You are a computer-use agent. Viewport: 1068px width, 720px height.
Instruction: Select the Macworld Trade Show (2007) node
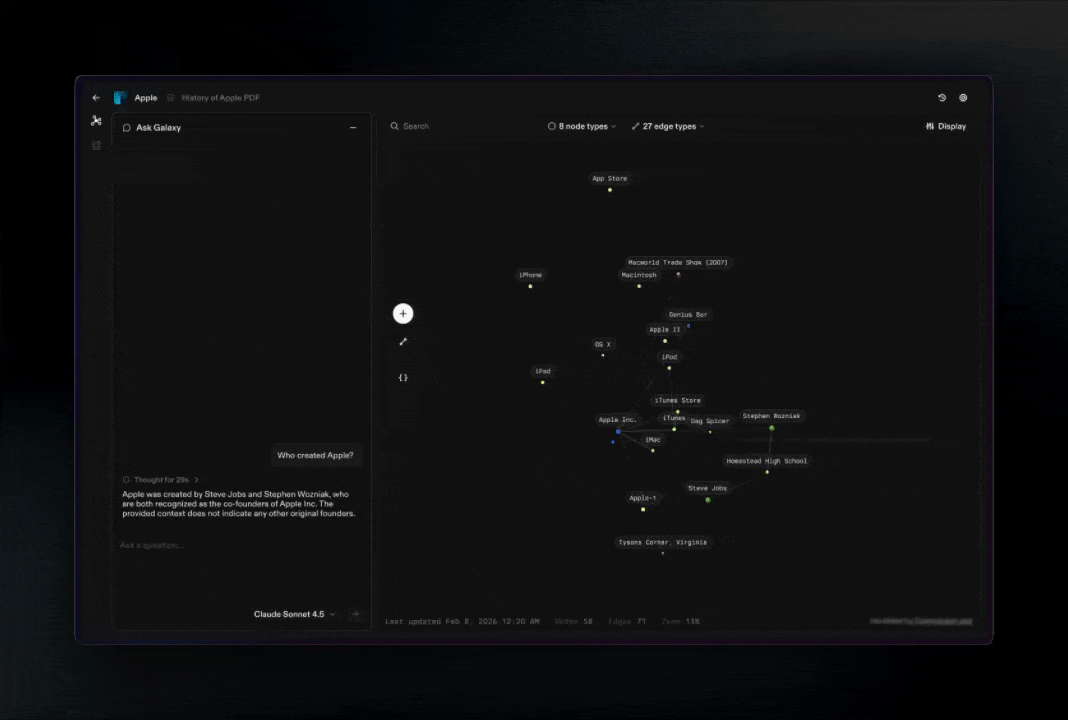tap(678, 262)
